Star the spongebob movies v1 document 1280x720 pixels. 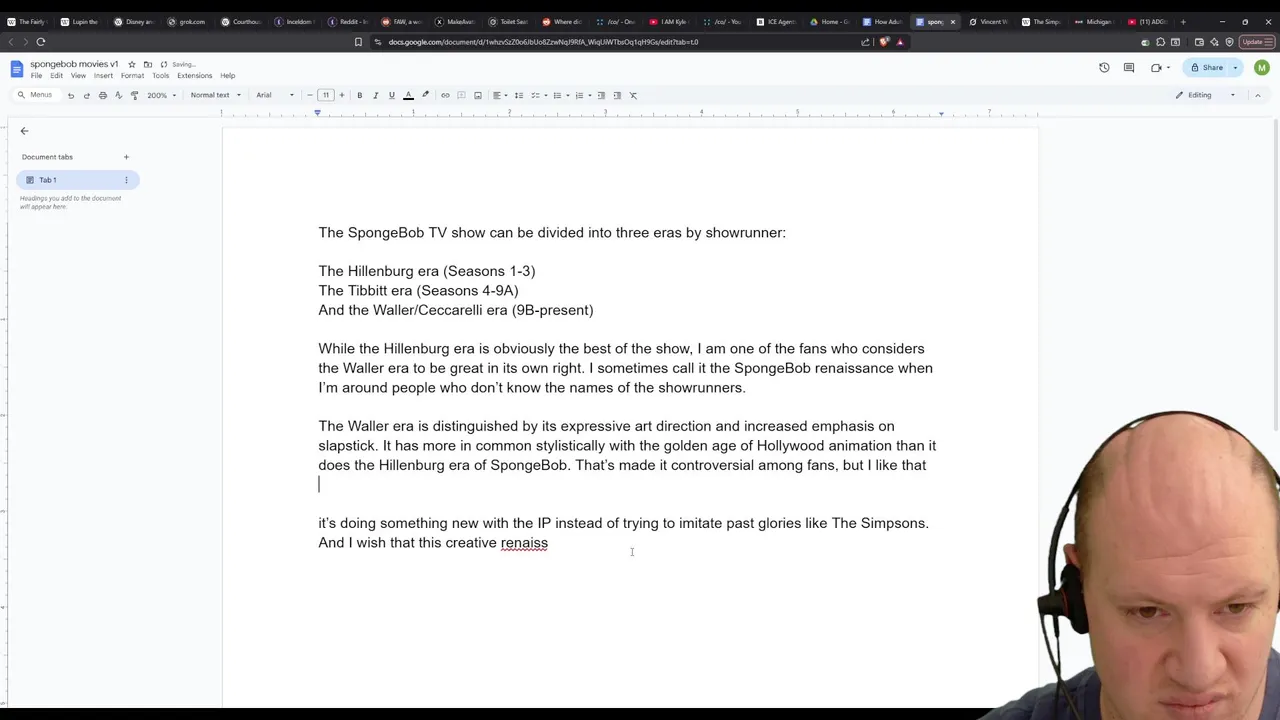[131, 64]
